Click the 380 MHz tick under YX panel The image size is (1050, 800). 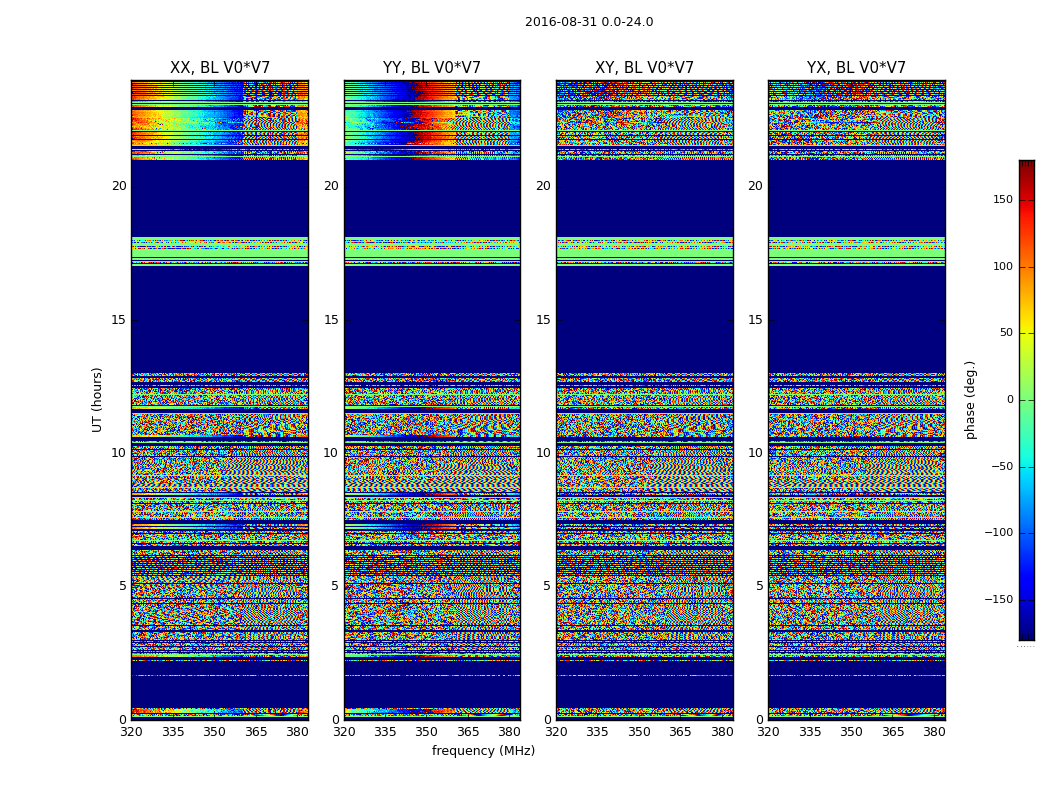[934, 732]
